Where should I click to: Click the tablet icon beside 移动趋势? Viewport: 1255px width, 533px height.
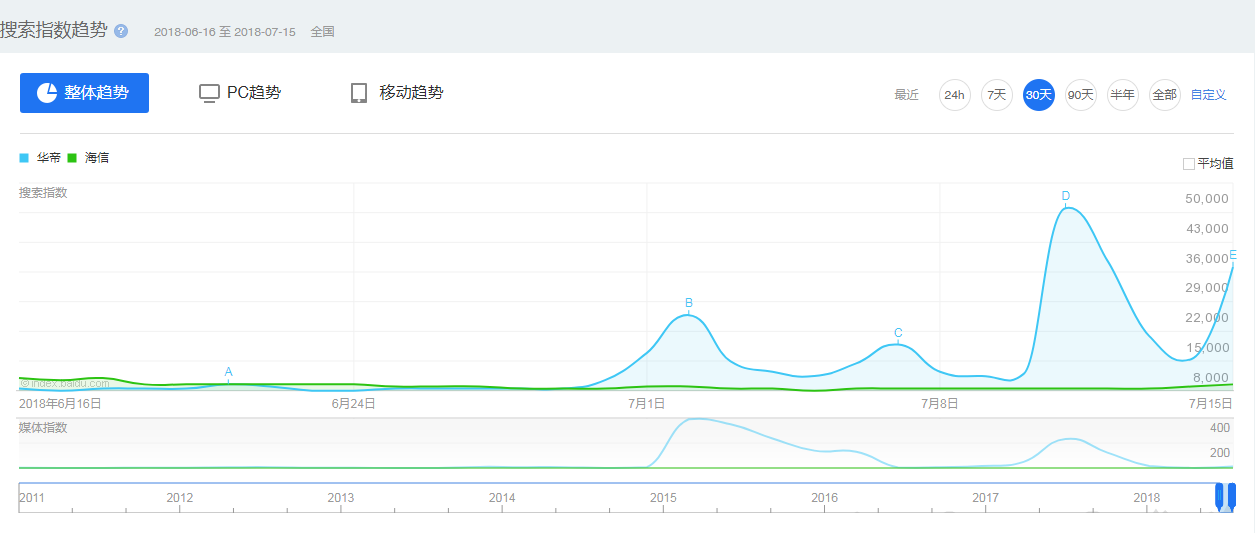coord(359,93)
